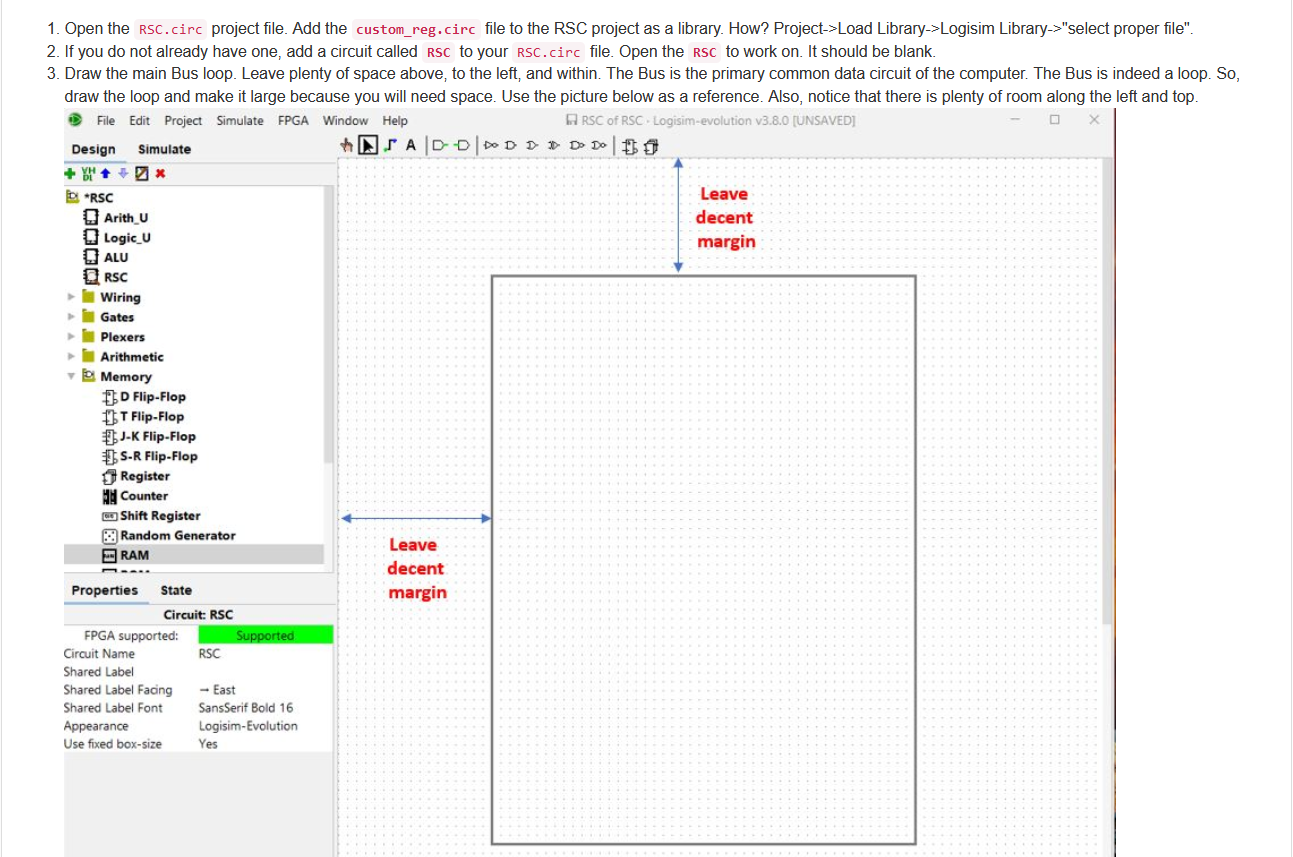The width and height of the screenshot is (1293, 857).
Task: Pick the AND gate from the toolbar
Action: coord(510,145)
